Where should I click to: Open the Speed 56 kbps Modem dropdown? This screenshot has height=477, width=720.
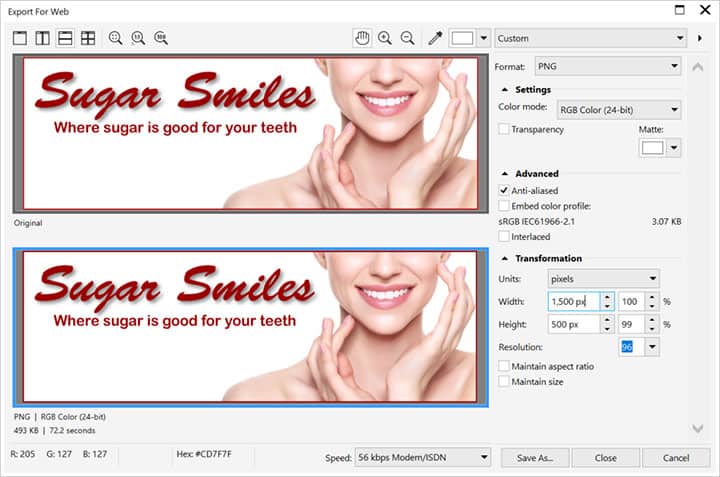[x=422, y=458]
